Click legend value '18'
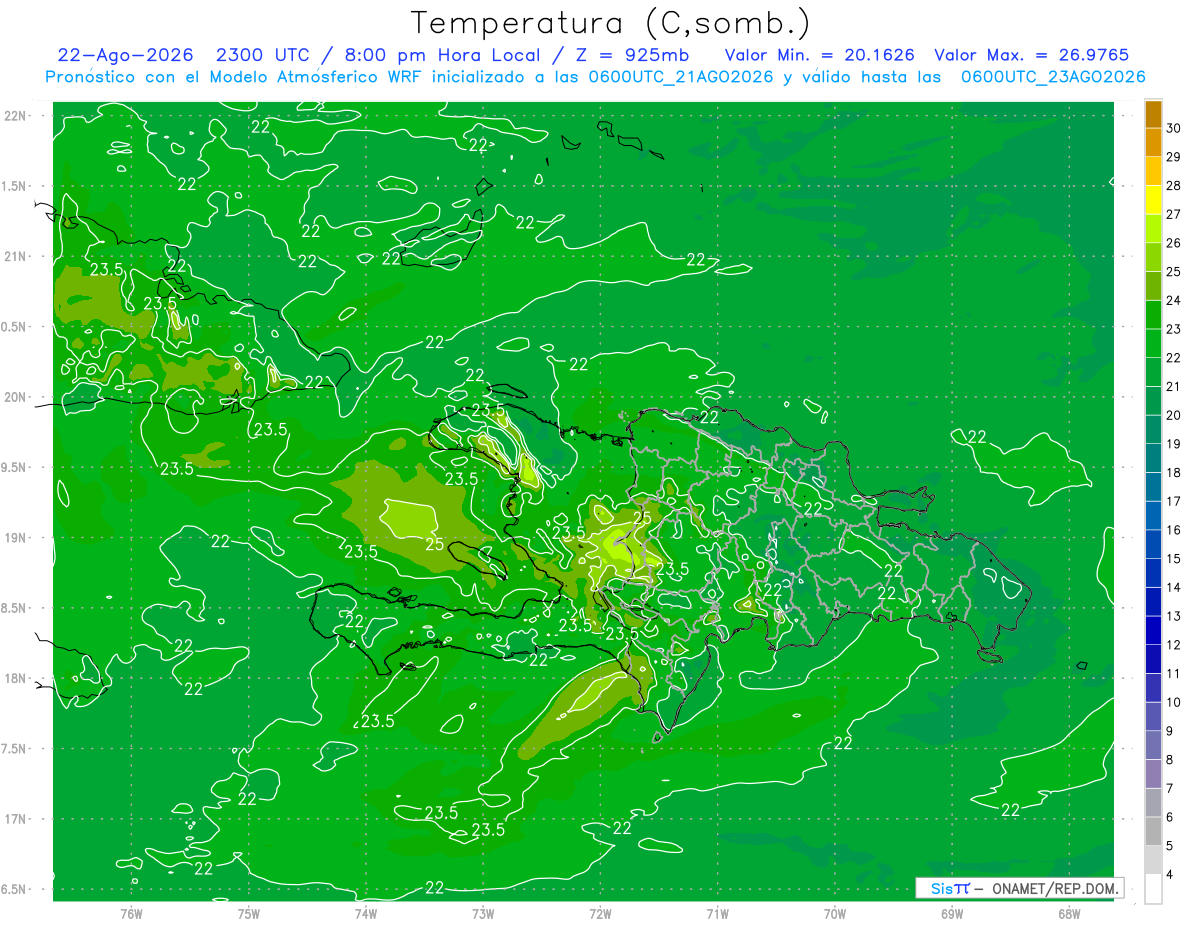The height and width of the screenshot is (927, 1200). 1174,473
